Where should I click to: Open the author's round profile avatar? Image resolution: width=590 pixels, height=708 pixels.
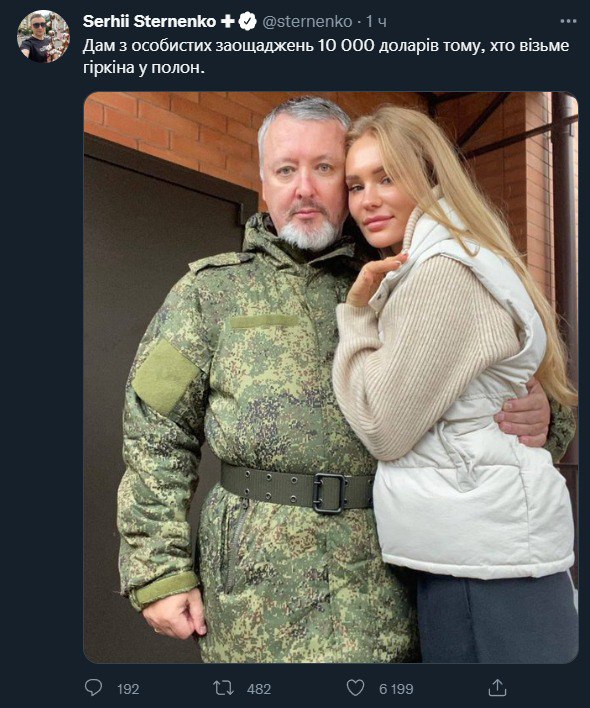[x=43, y=36]
